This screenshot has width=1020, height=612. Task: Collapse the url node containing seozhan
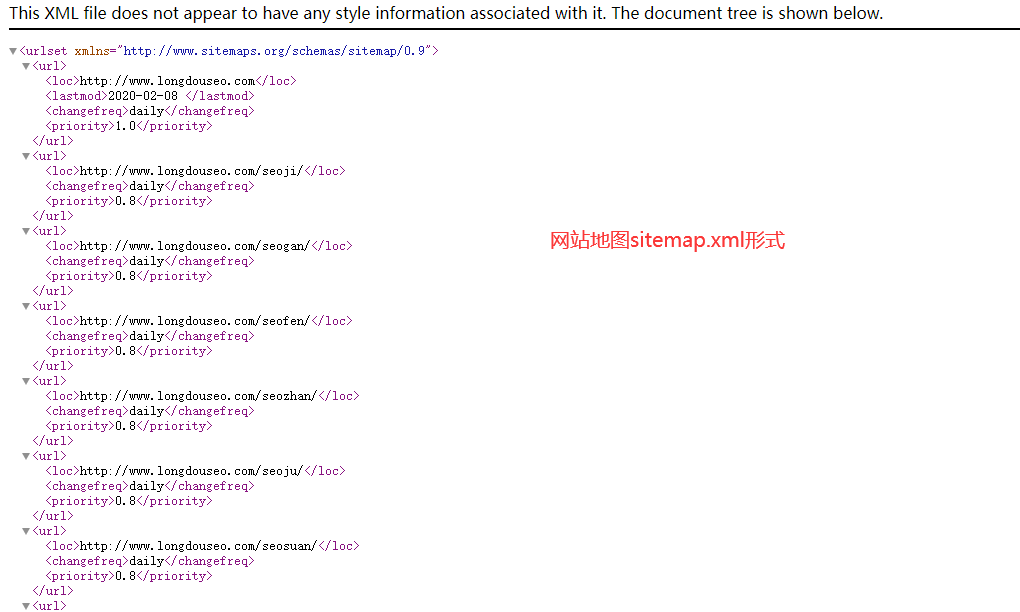pos(26,381)
